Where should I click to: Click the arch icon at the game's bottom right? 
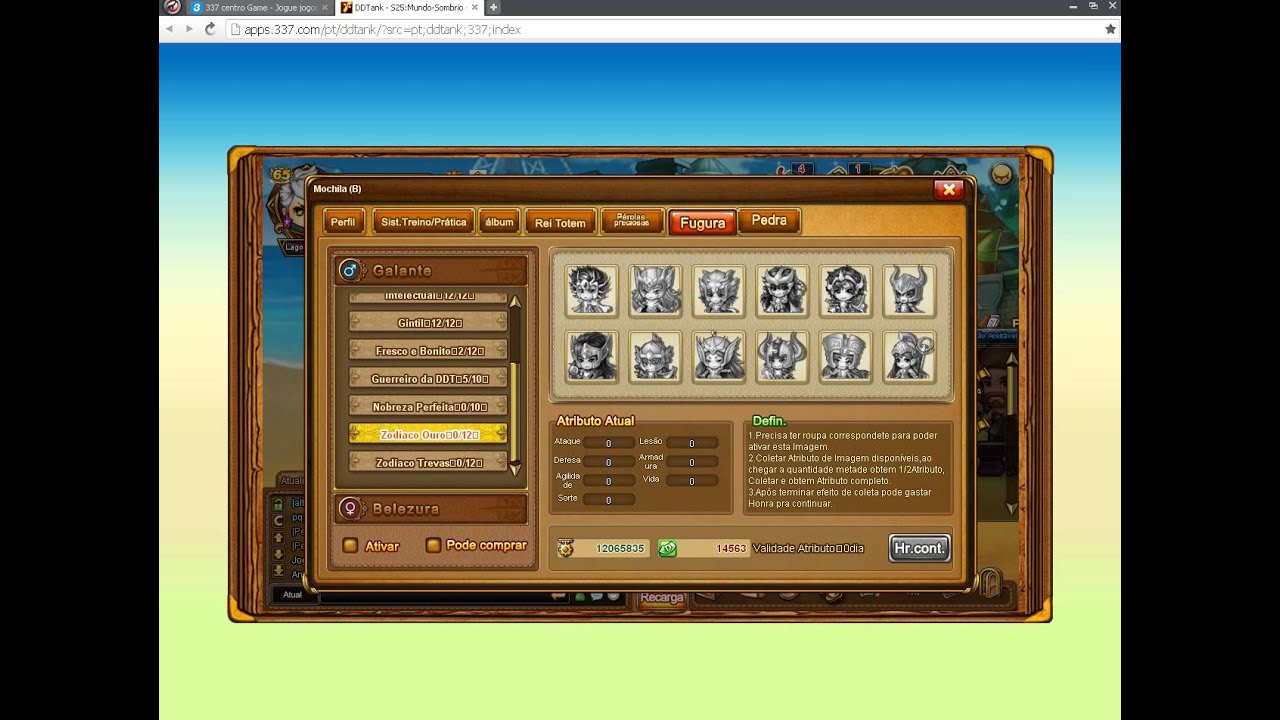click(989, 583)
